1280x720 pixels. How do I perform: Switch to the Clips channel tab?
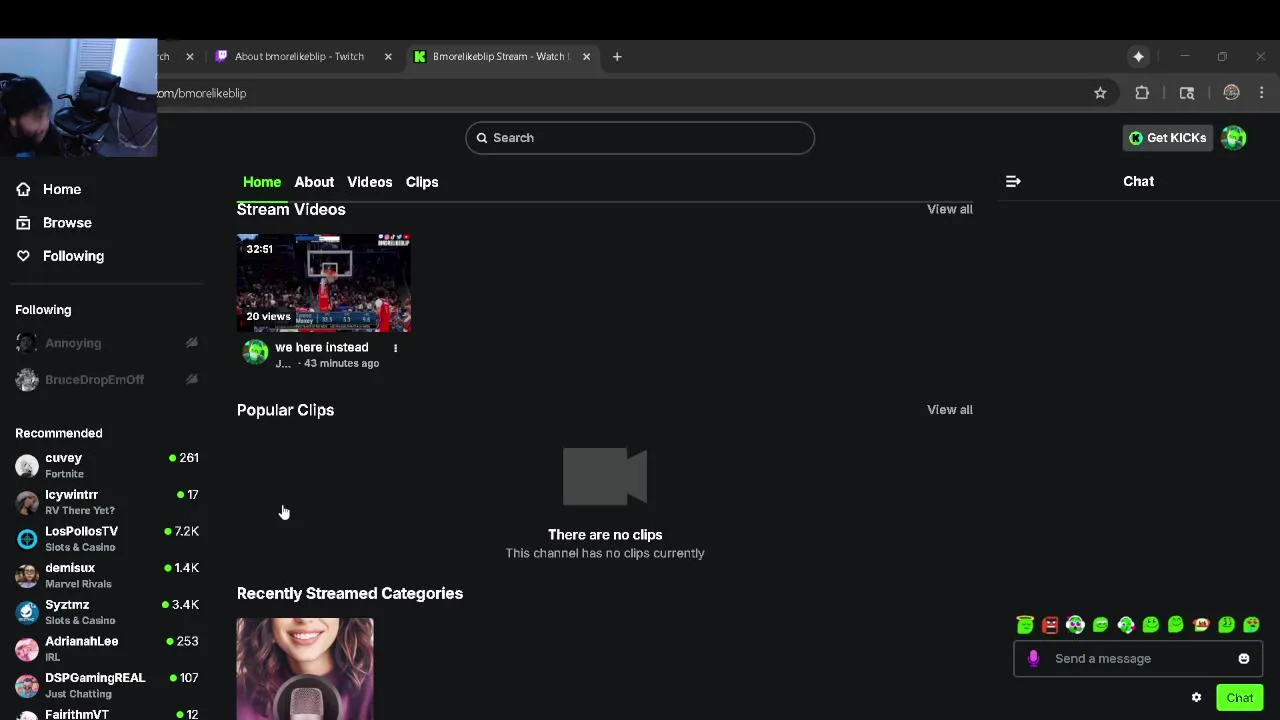tap(422, 182)
